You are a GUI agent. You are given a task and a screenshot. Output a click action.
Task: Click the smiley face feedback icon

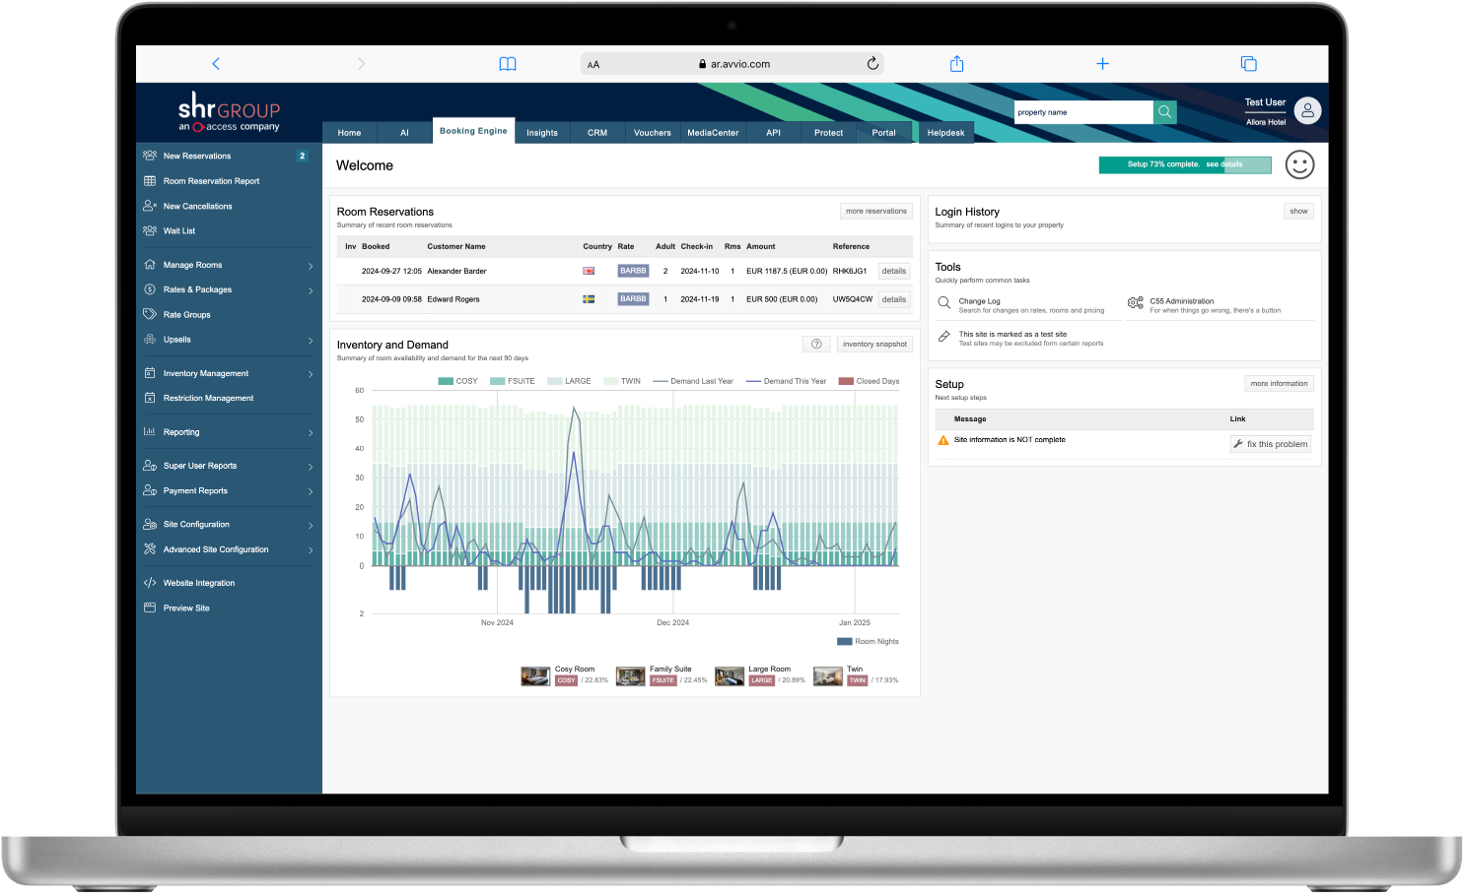tap(1299, 165)
